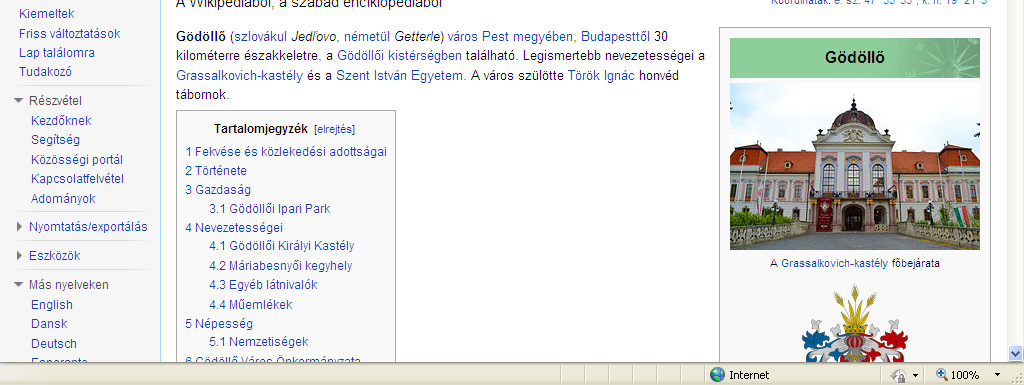
Task: Open the Török Ignác link
Action: tap(601, 76)
